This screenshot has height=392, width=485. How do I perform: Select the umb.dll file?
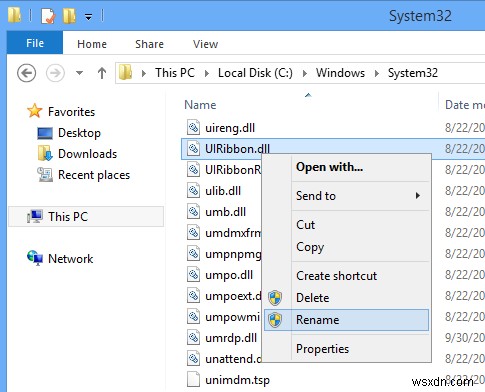click(x=225, y=212)
